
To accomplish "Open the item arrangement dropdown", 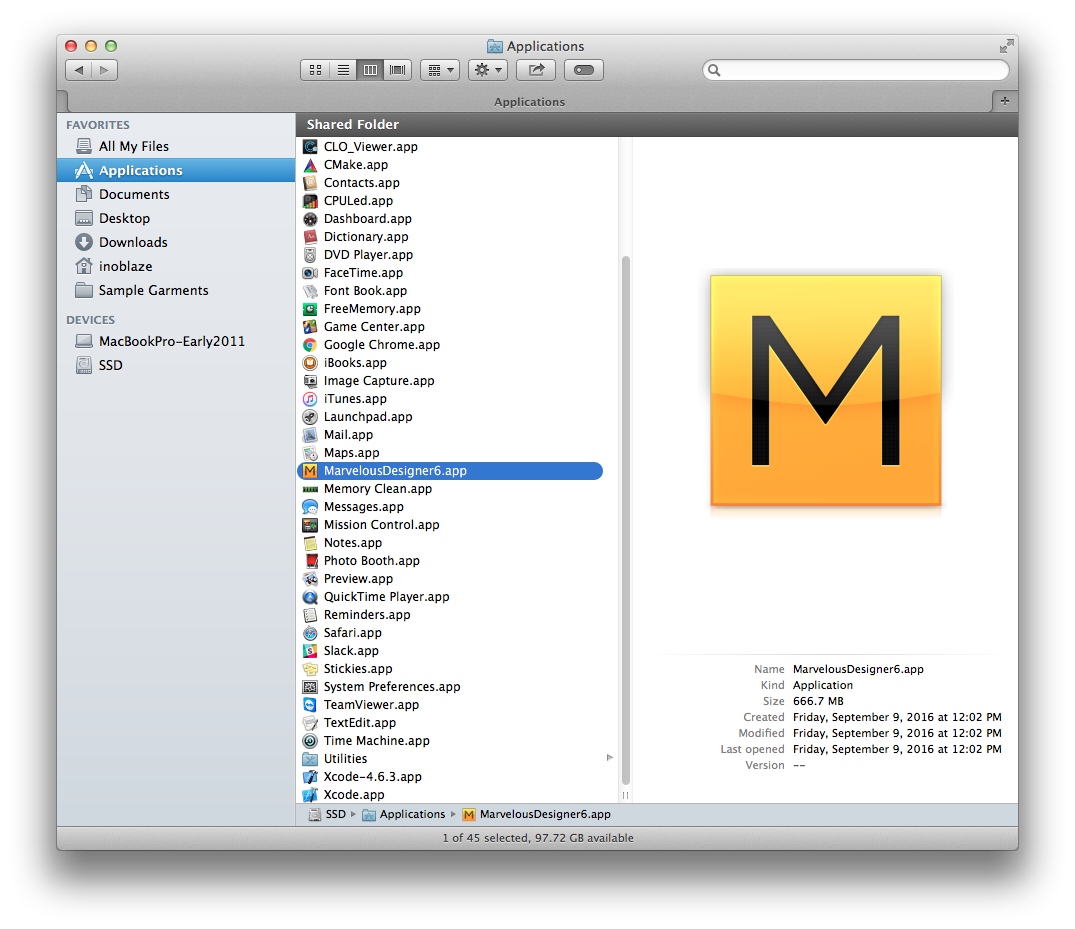I will coord(439,70).
